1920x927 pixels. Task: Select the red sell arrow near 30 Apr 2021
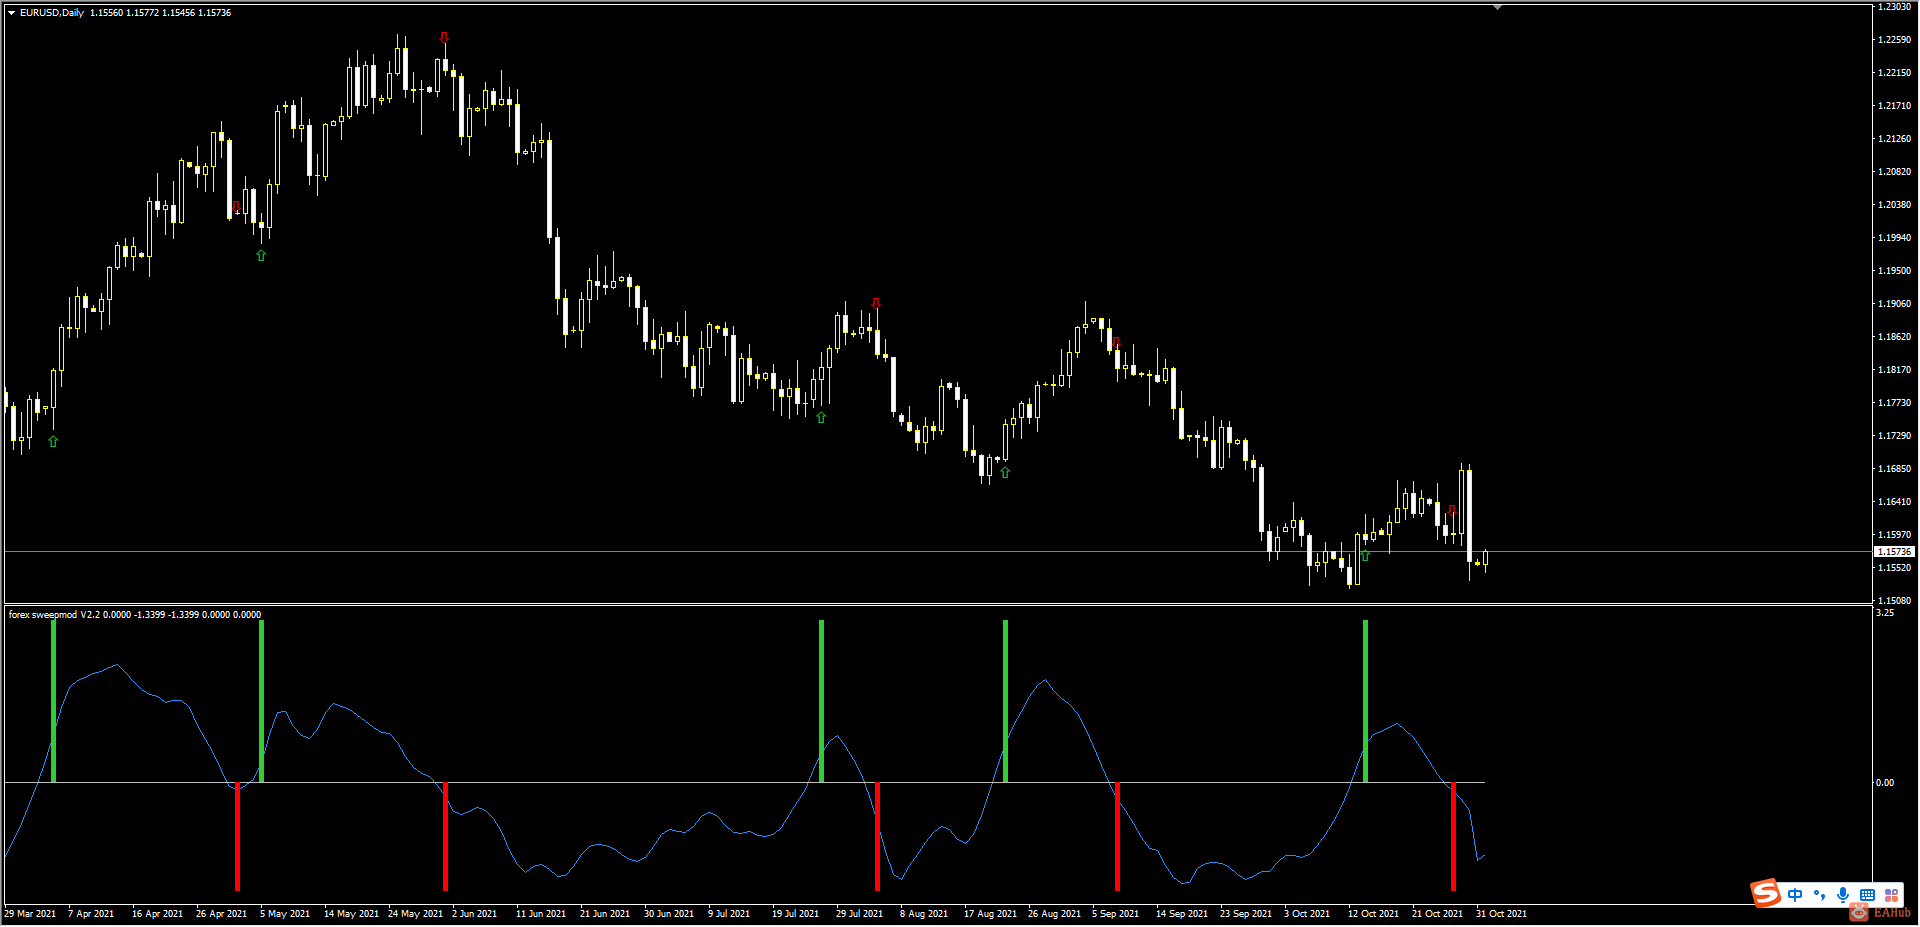(236, 207)
